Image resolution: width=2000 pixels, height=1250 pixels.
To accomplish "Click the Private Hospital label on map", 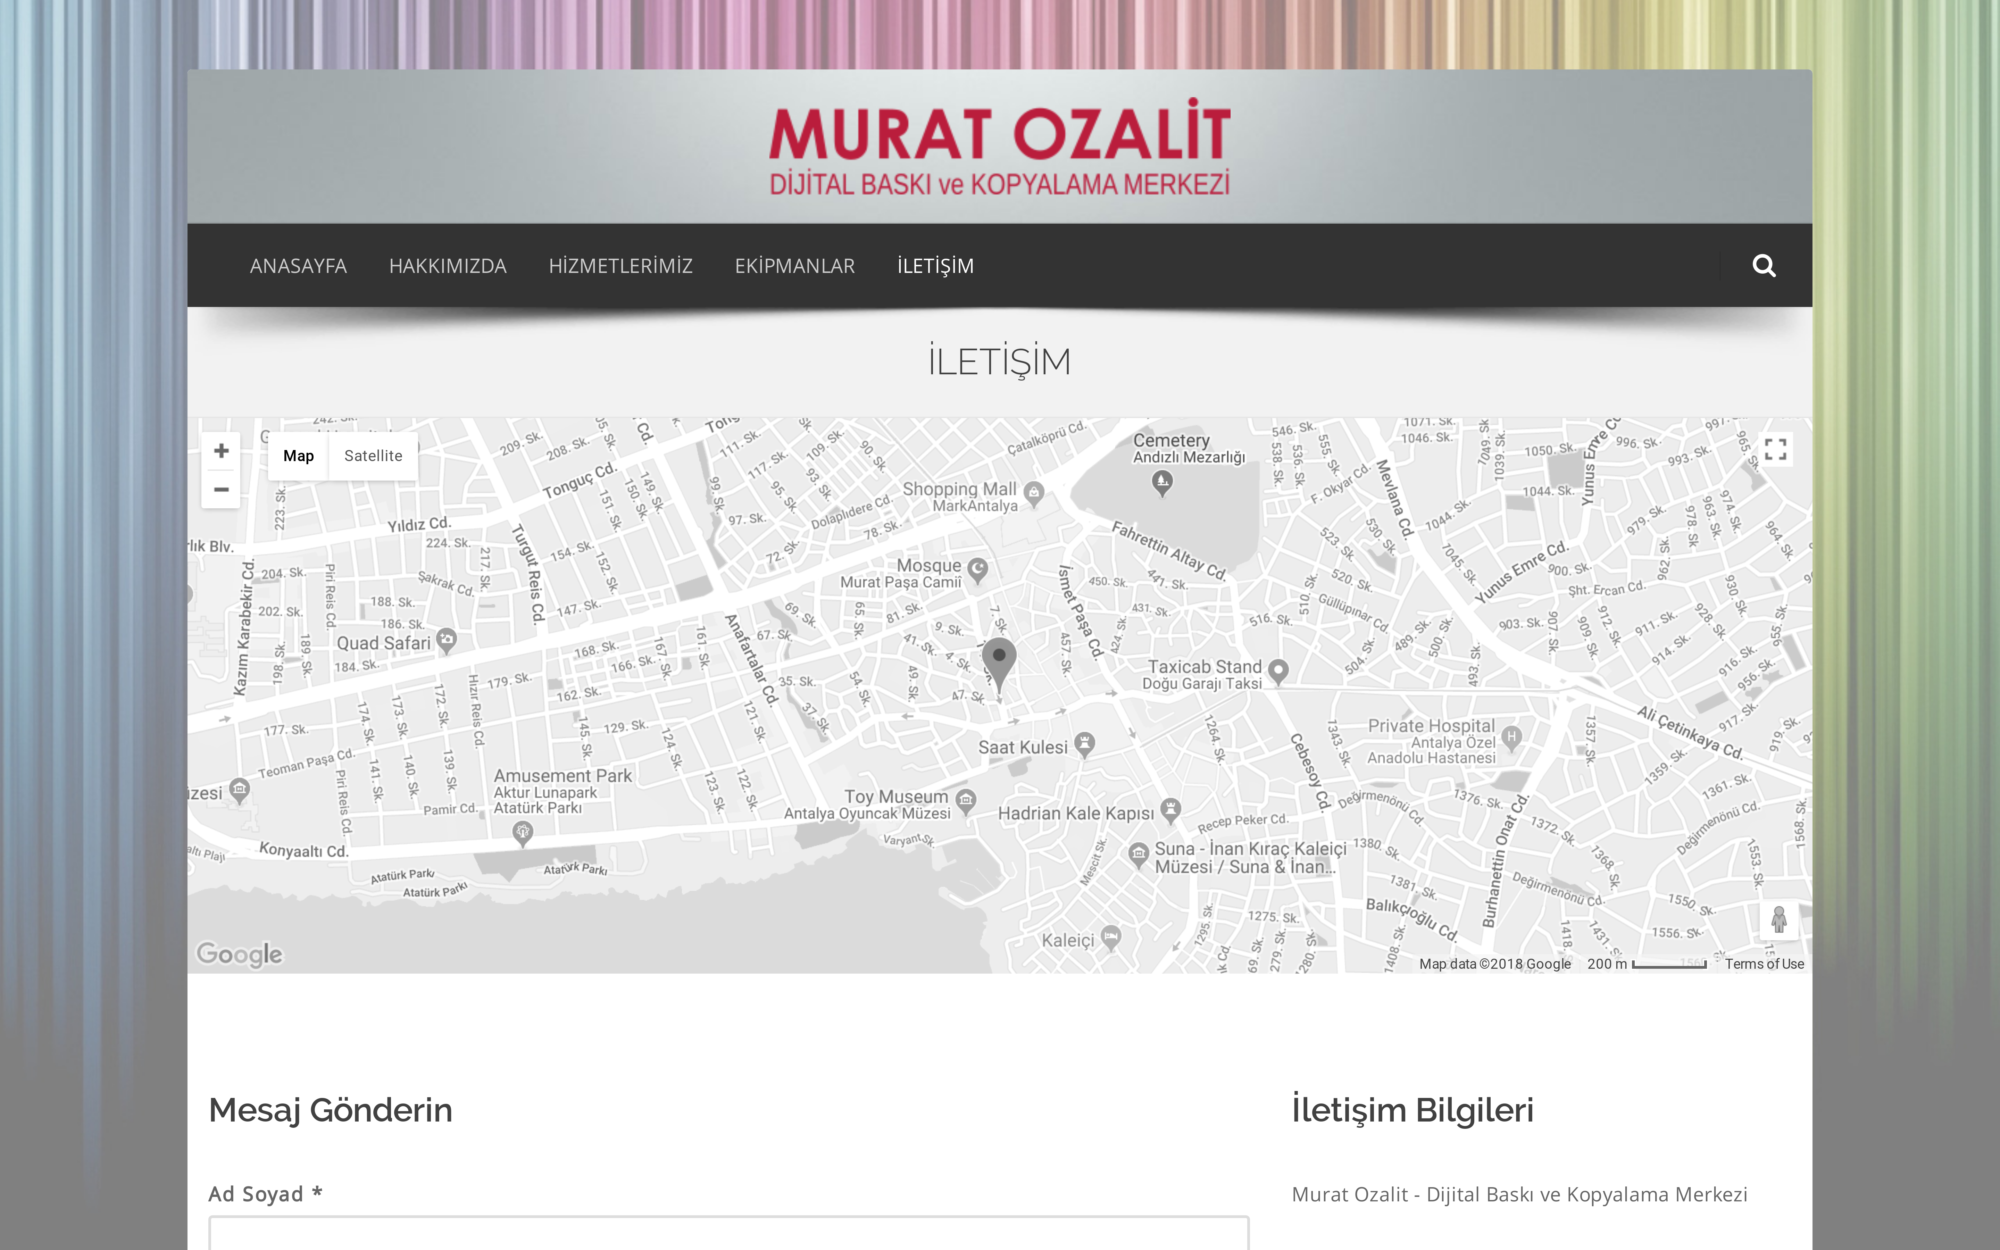I will [x=1431, y=726].
